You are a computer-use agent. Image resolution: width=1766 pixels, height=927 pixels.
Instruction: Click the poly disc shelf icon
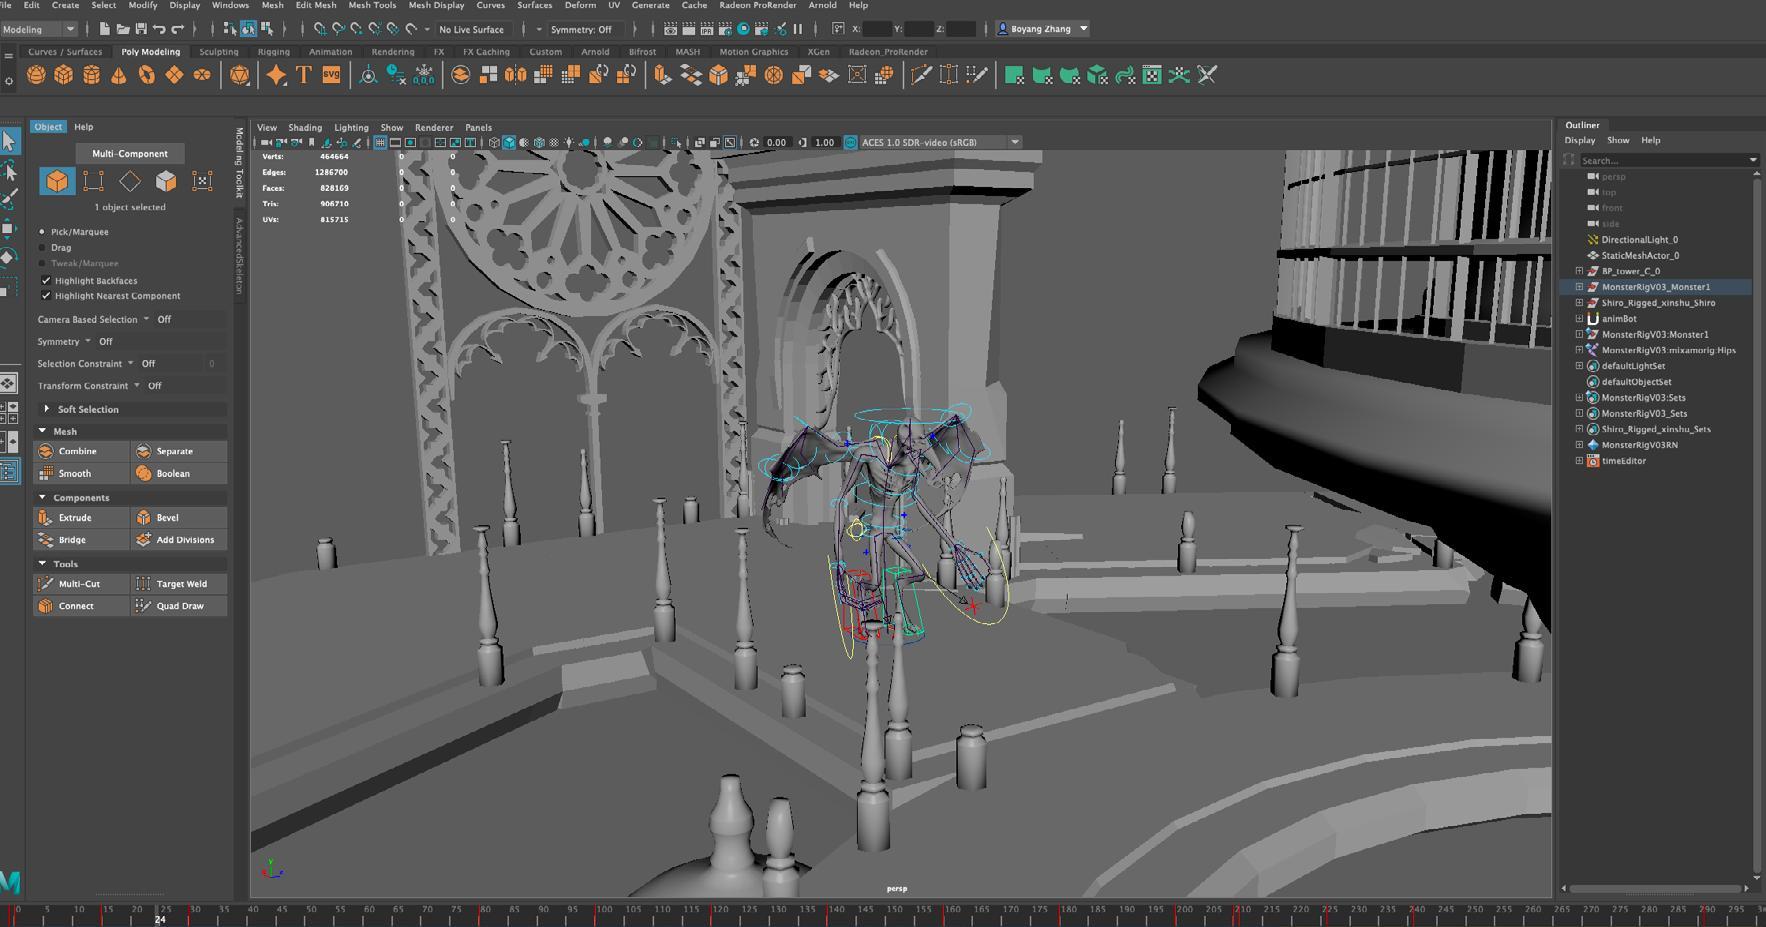(202, 75)
